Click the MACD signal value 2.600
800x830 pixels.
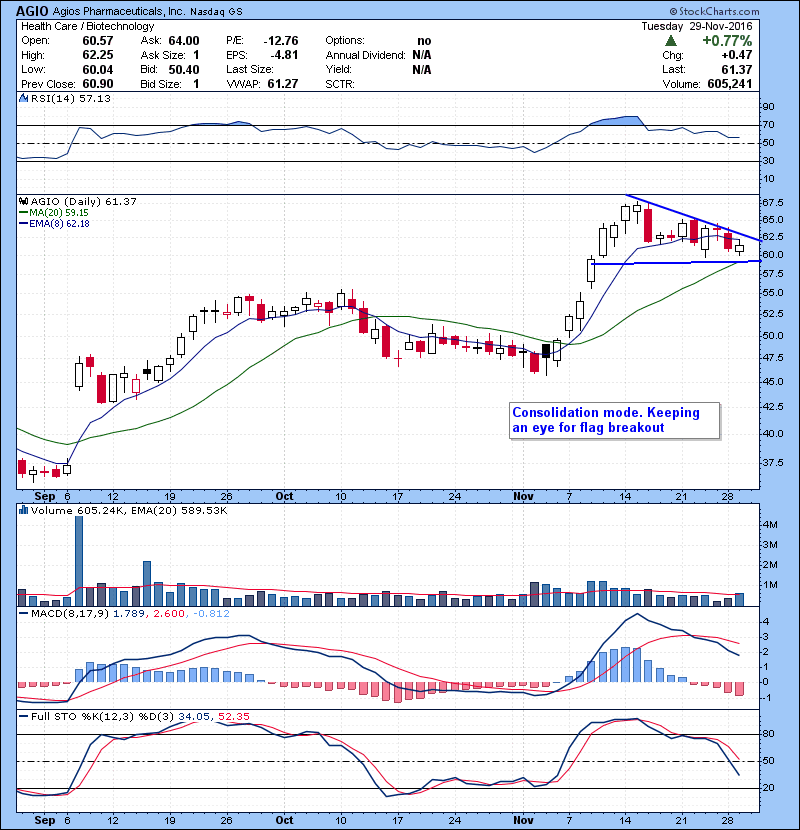[169, 614]
